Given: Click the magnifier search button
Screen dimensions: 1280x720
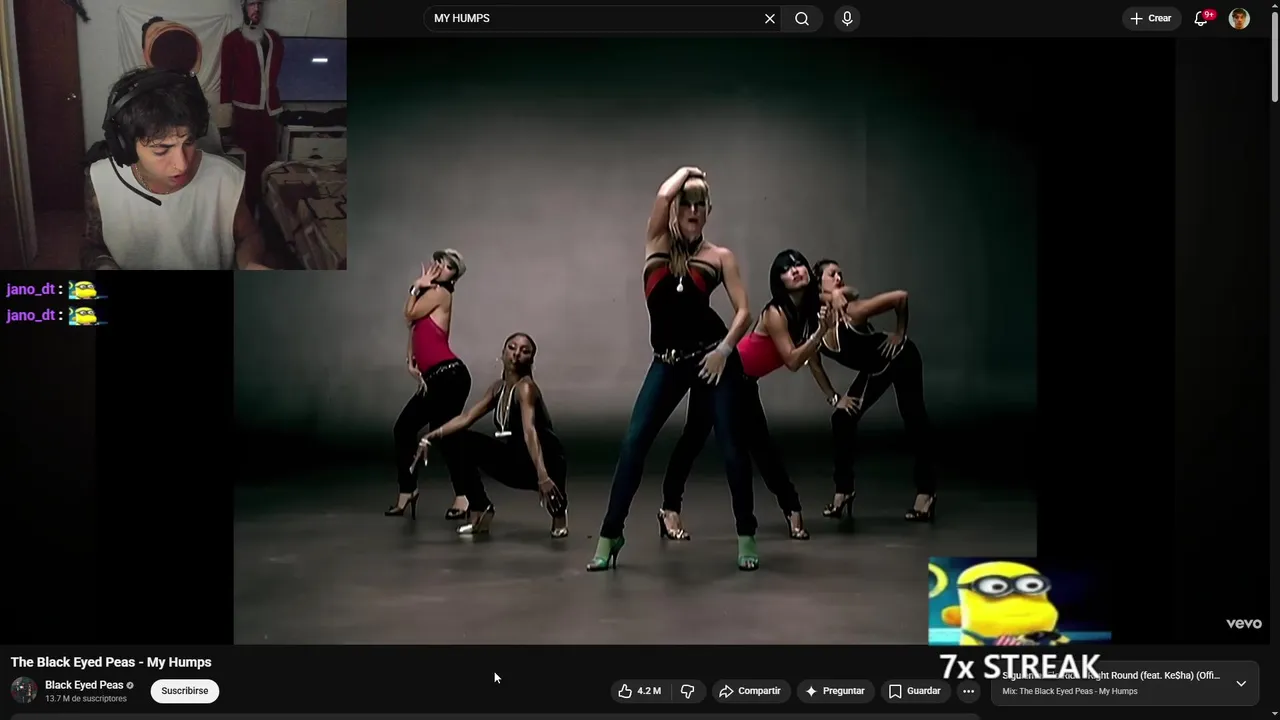Looking at the screenshot, I should (x=802, y=18).
